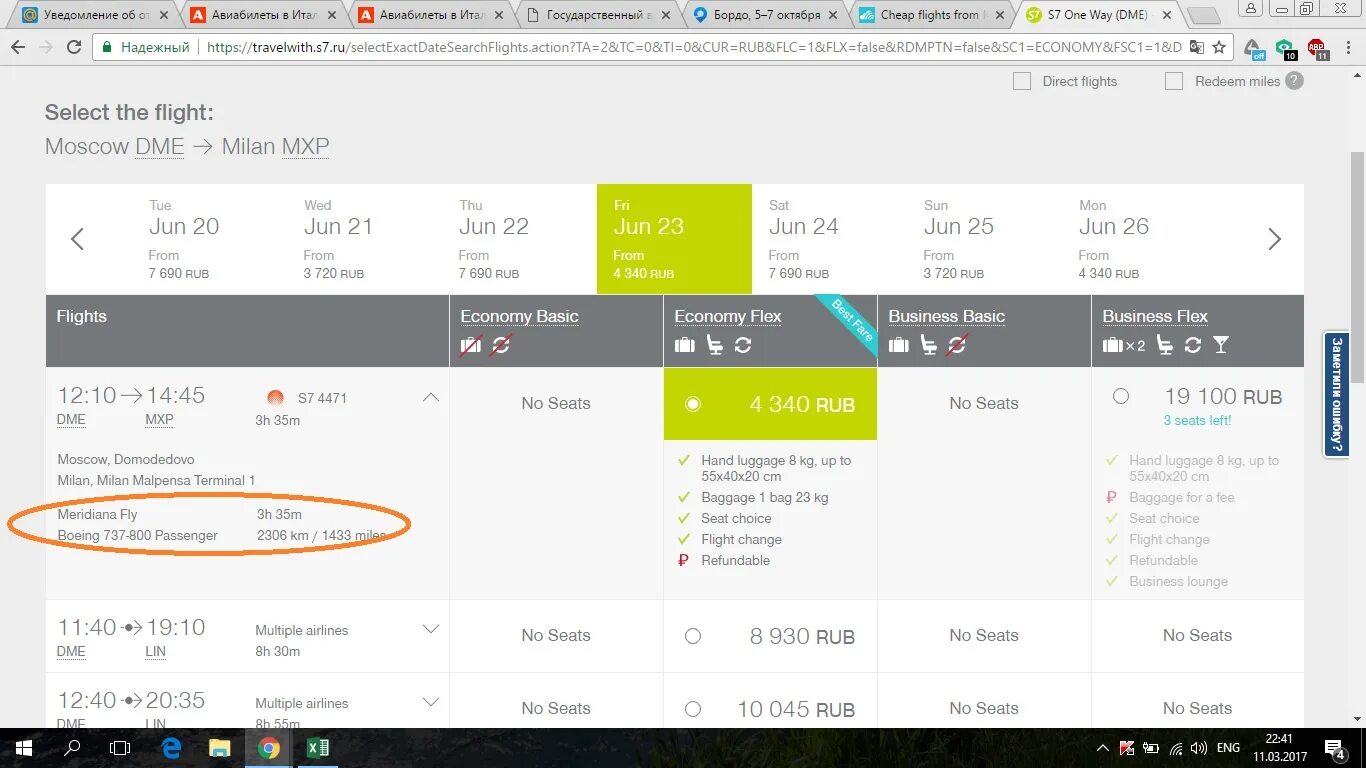Select the Thu Jun 22 date tab
Viewport: 1366px width, 768px height.
pos(520,239)
